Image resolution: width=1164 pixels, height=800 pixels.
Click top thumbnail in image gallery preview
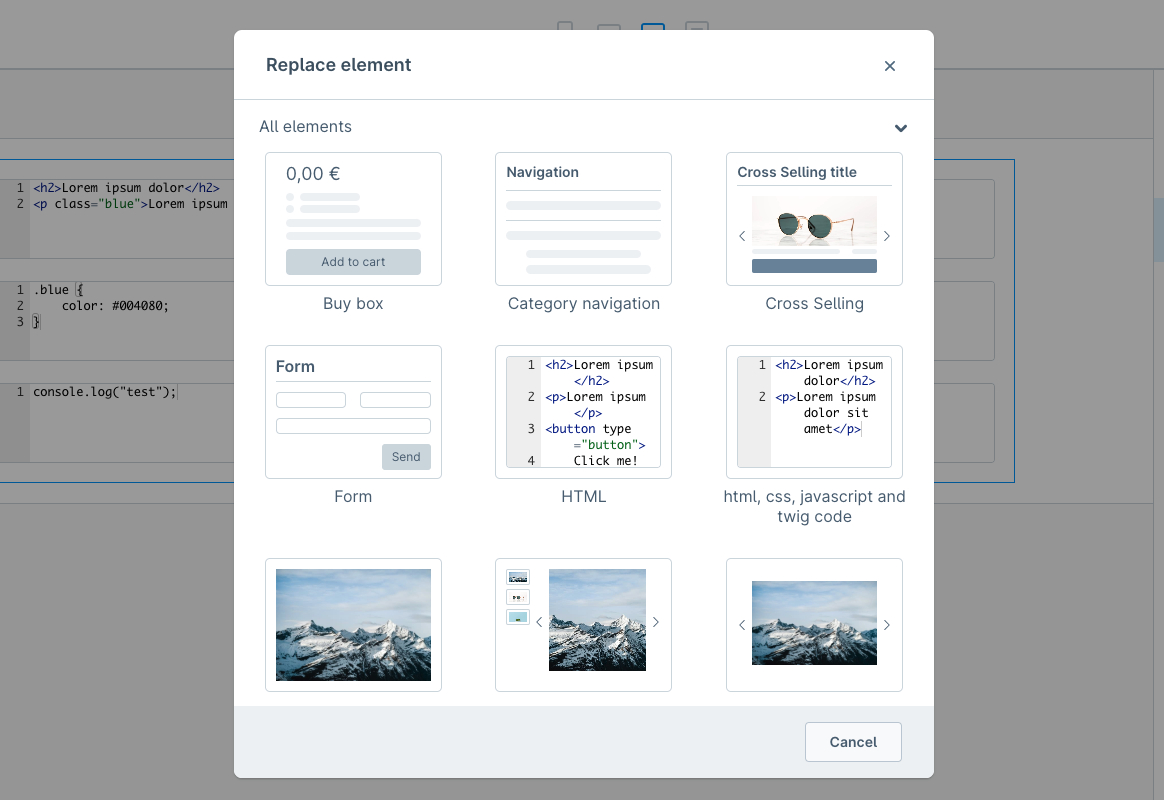(517, 577)
